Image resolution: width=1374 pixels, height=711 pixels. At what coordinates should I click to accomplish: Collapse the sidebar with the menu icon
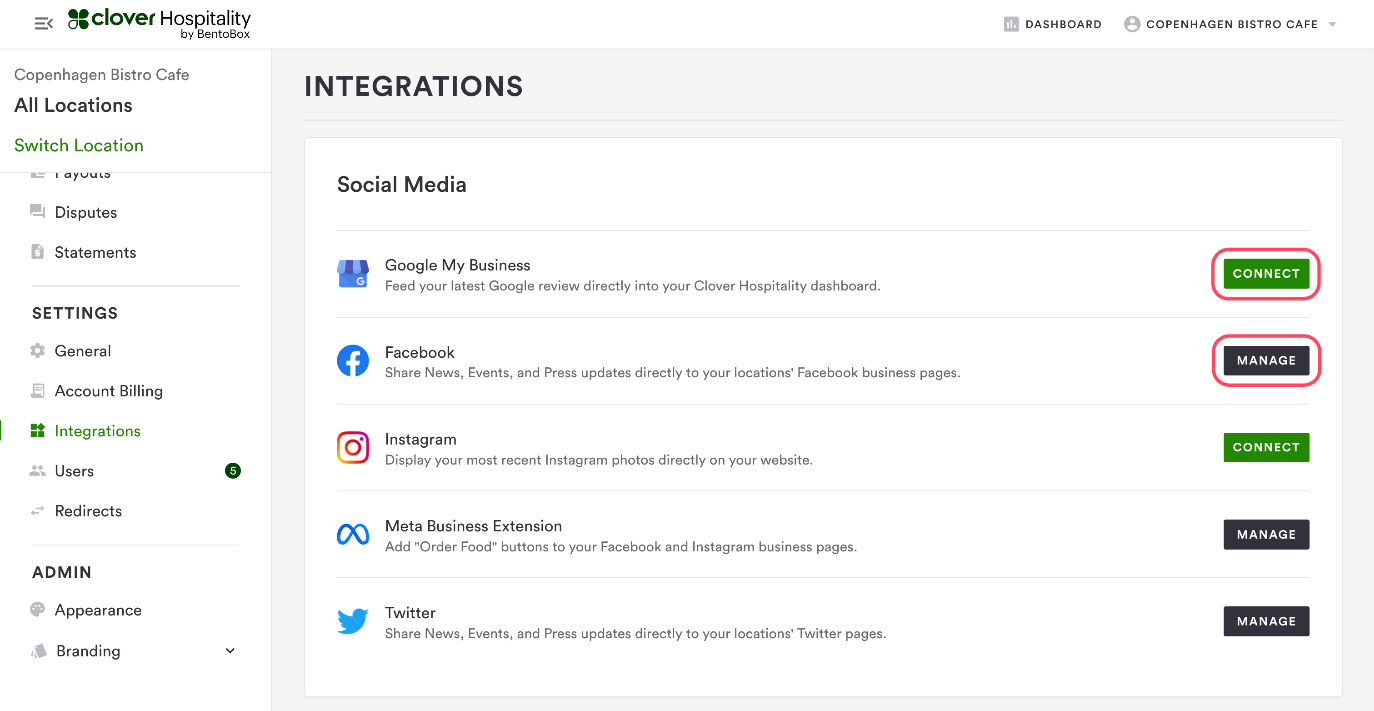coord(43,23)
